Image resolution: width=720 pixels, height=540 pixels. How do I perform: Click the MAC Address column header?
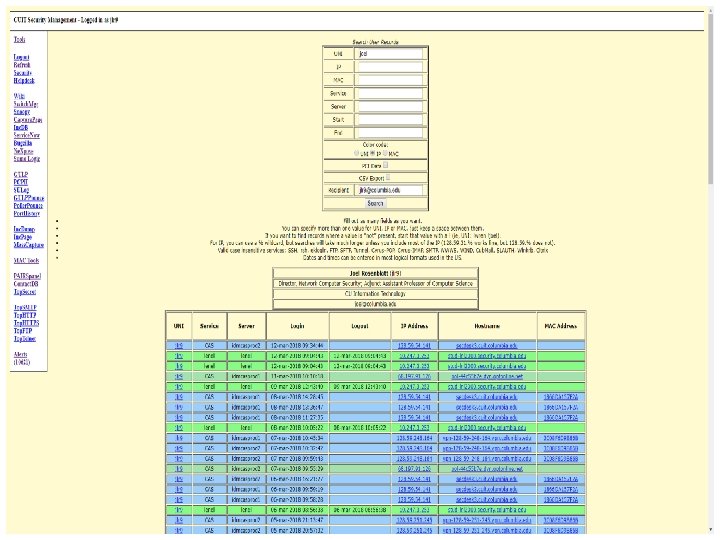coord(560,326)
